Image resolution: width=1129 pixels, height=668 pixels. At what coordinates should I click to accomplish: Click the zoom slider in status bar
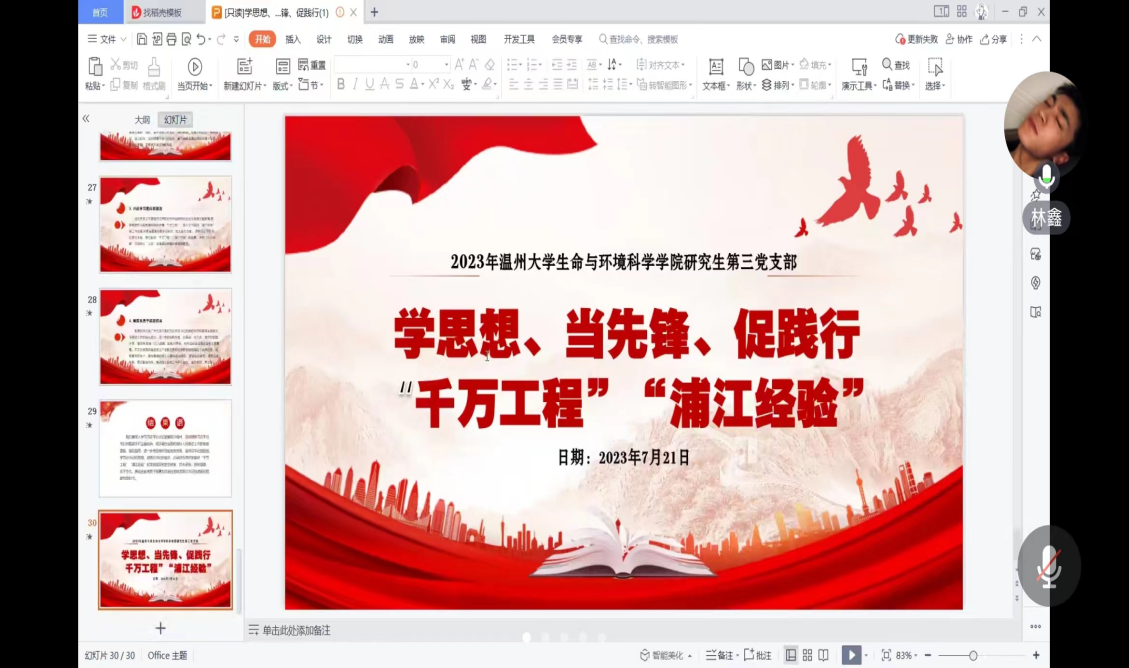pyautogui.click(x=973, y=655)
